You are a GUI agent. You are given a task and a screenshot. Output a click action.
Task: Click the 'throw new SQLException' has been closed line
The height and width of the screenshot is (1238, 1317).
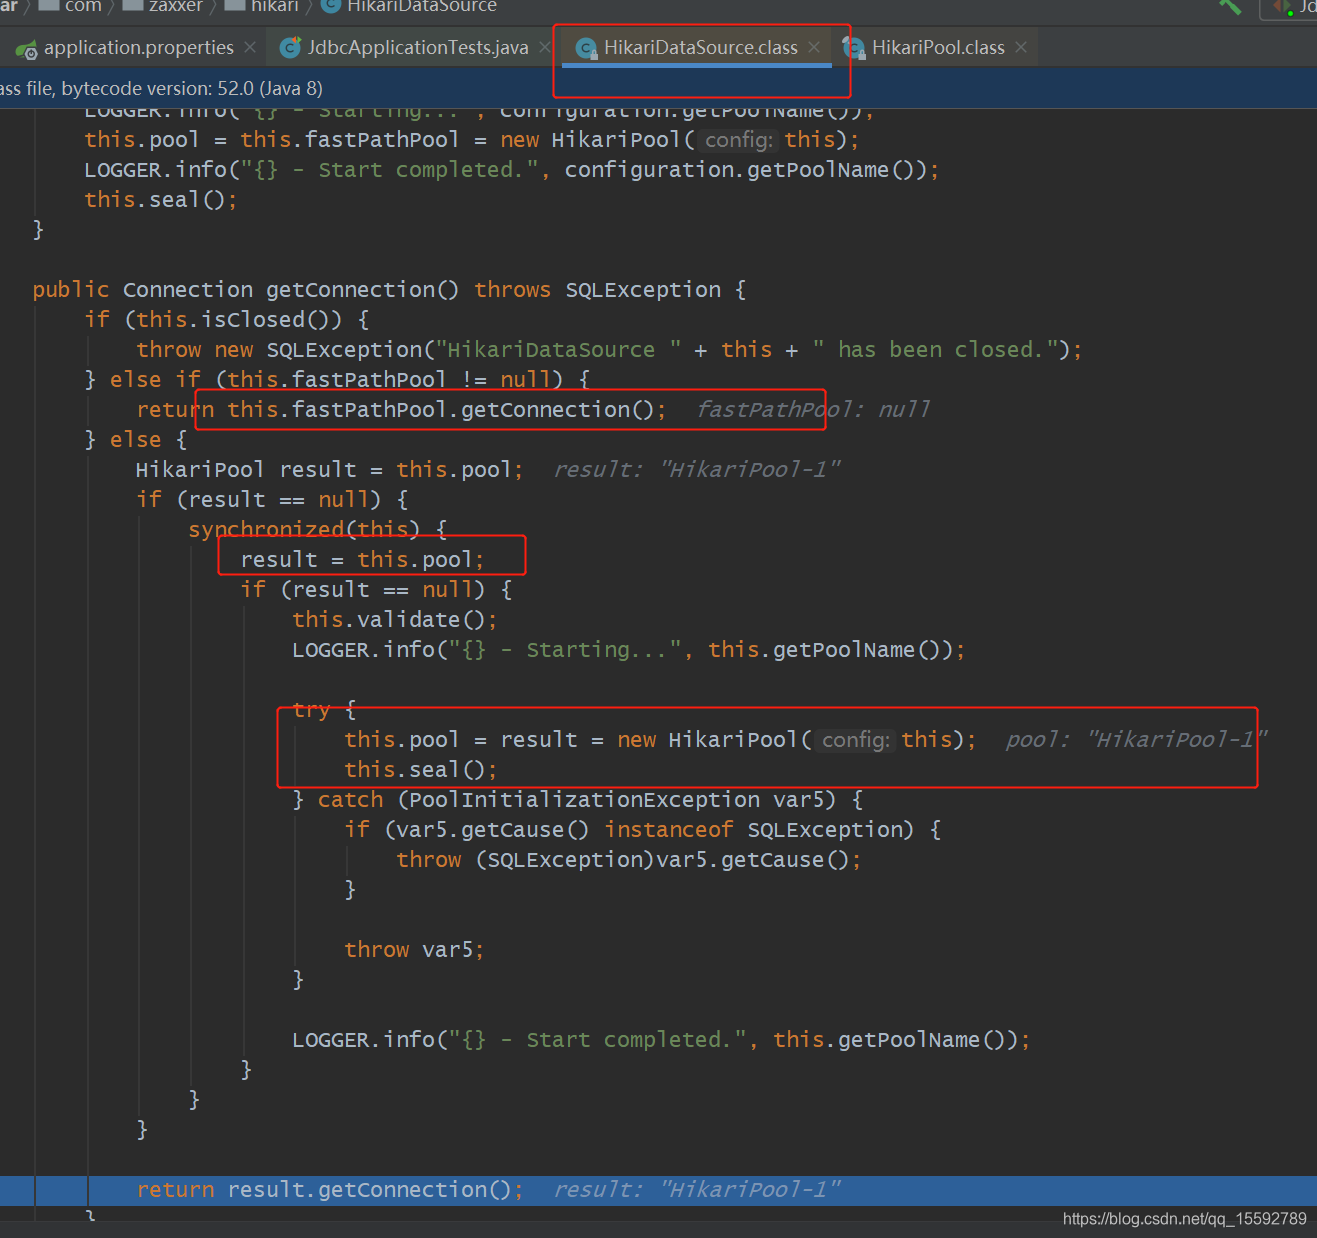coord(609,350)
